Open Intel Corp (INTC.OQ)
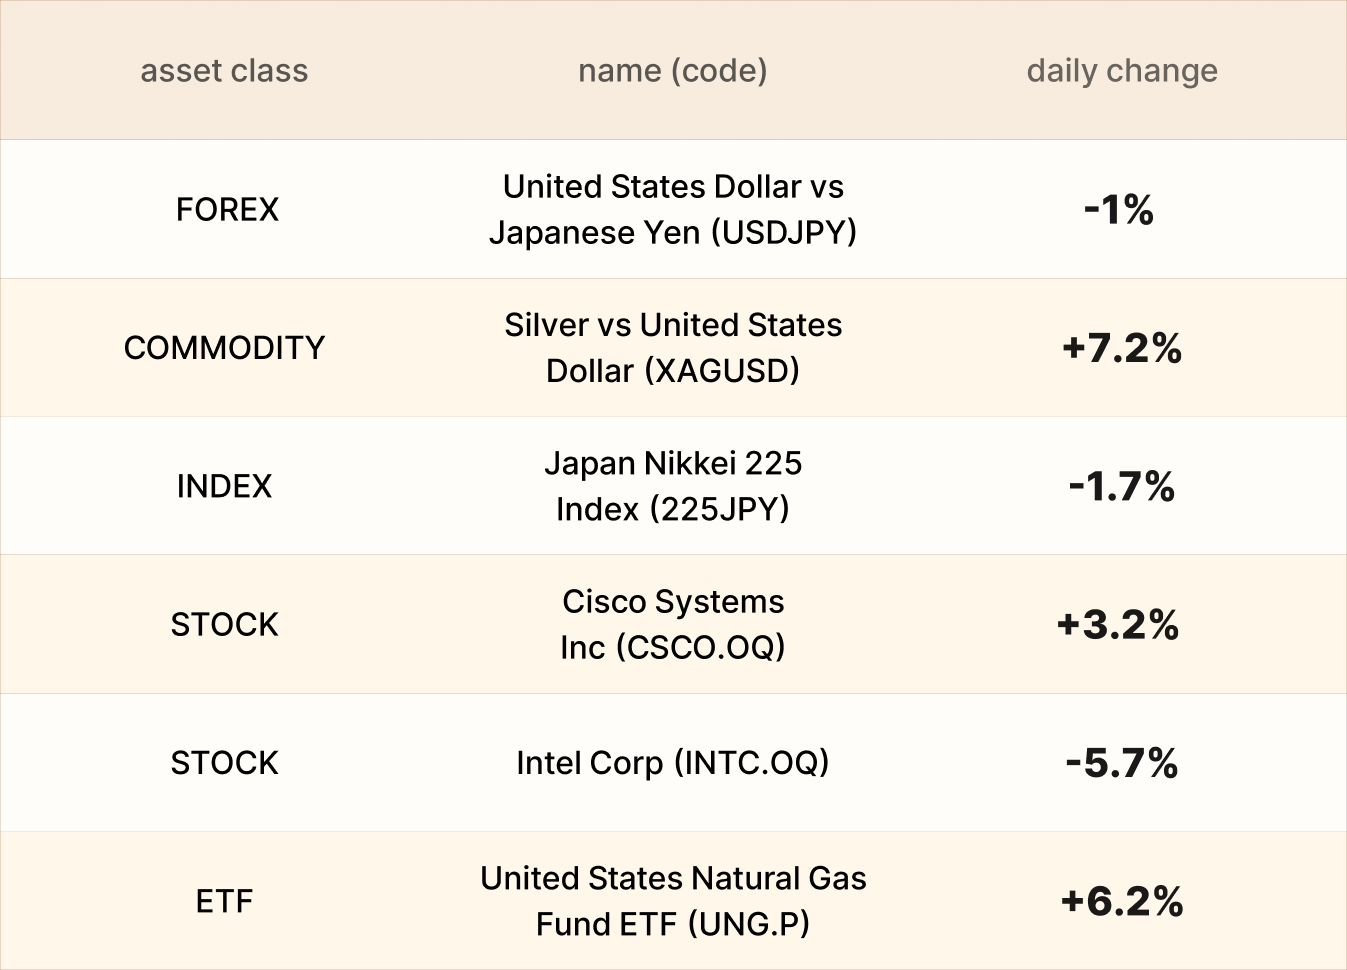1347x970 pixels. click(x=672, y=763)
